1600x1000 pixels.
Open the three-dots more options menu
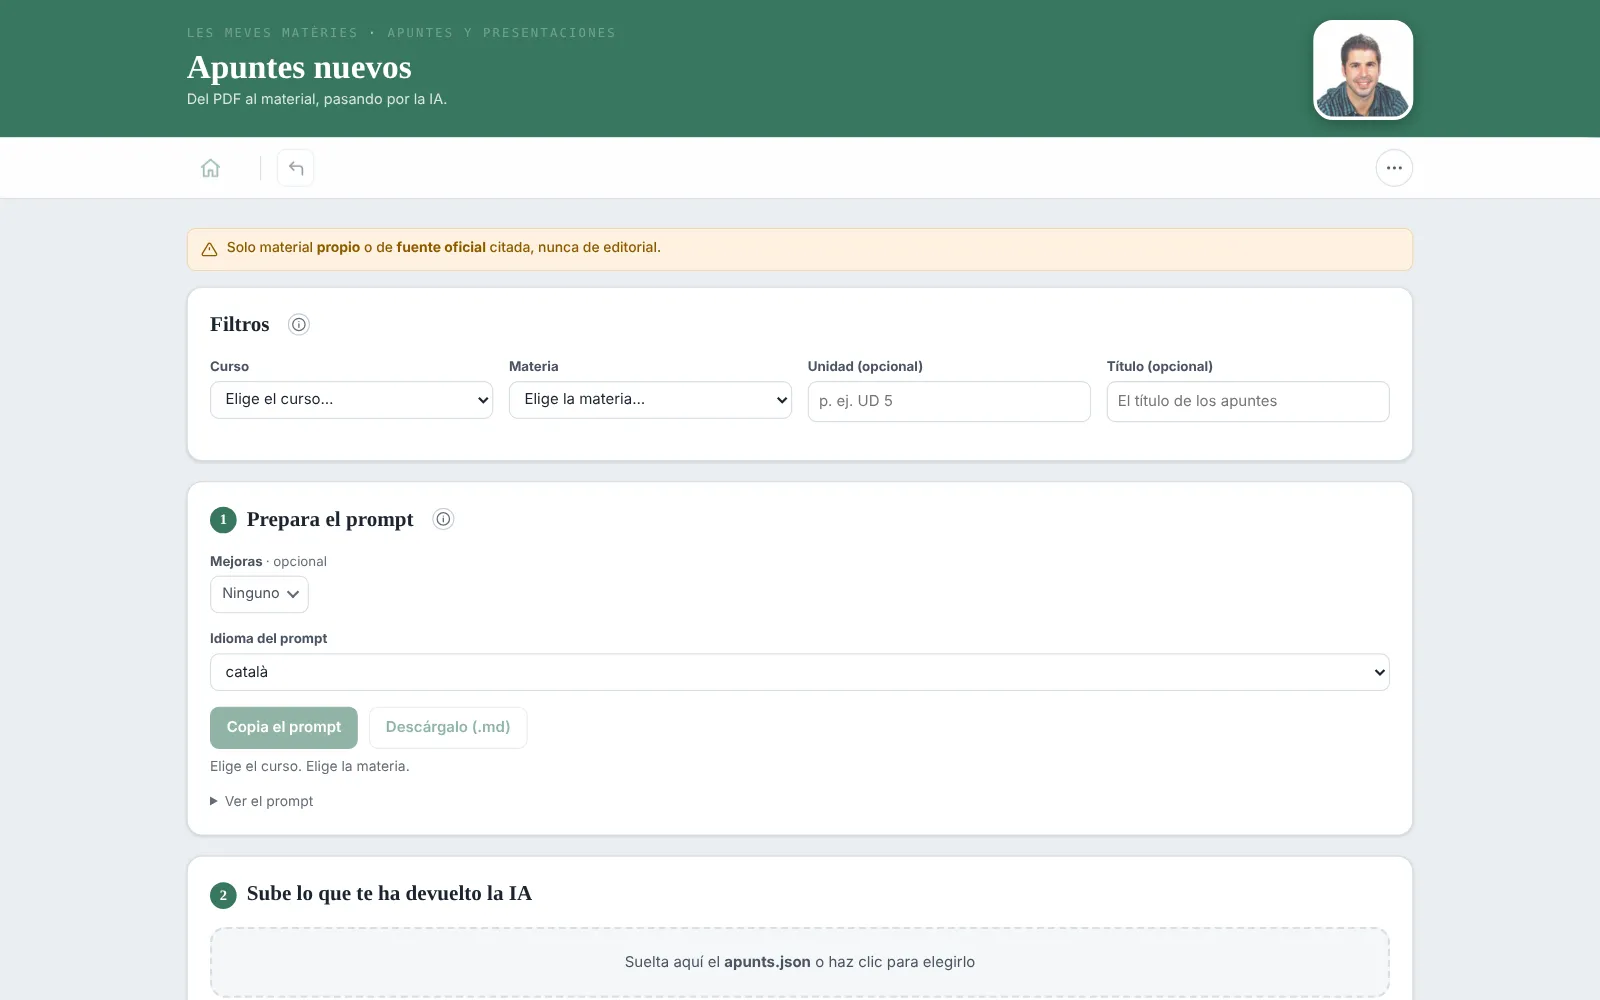[x=1394, y=168]
